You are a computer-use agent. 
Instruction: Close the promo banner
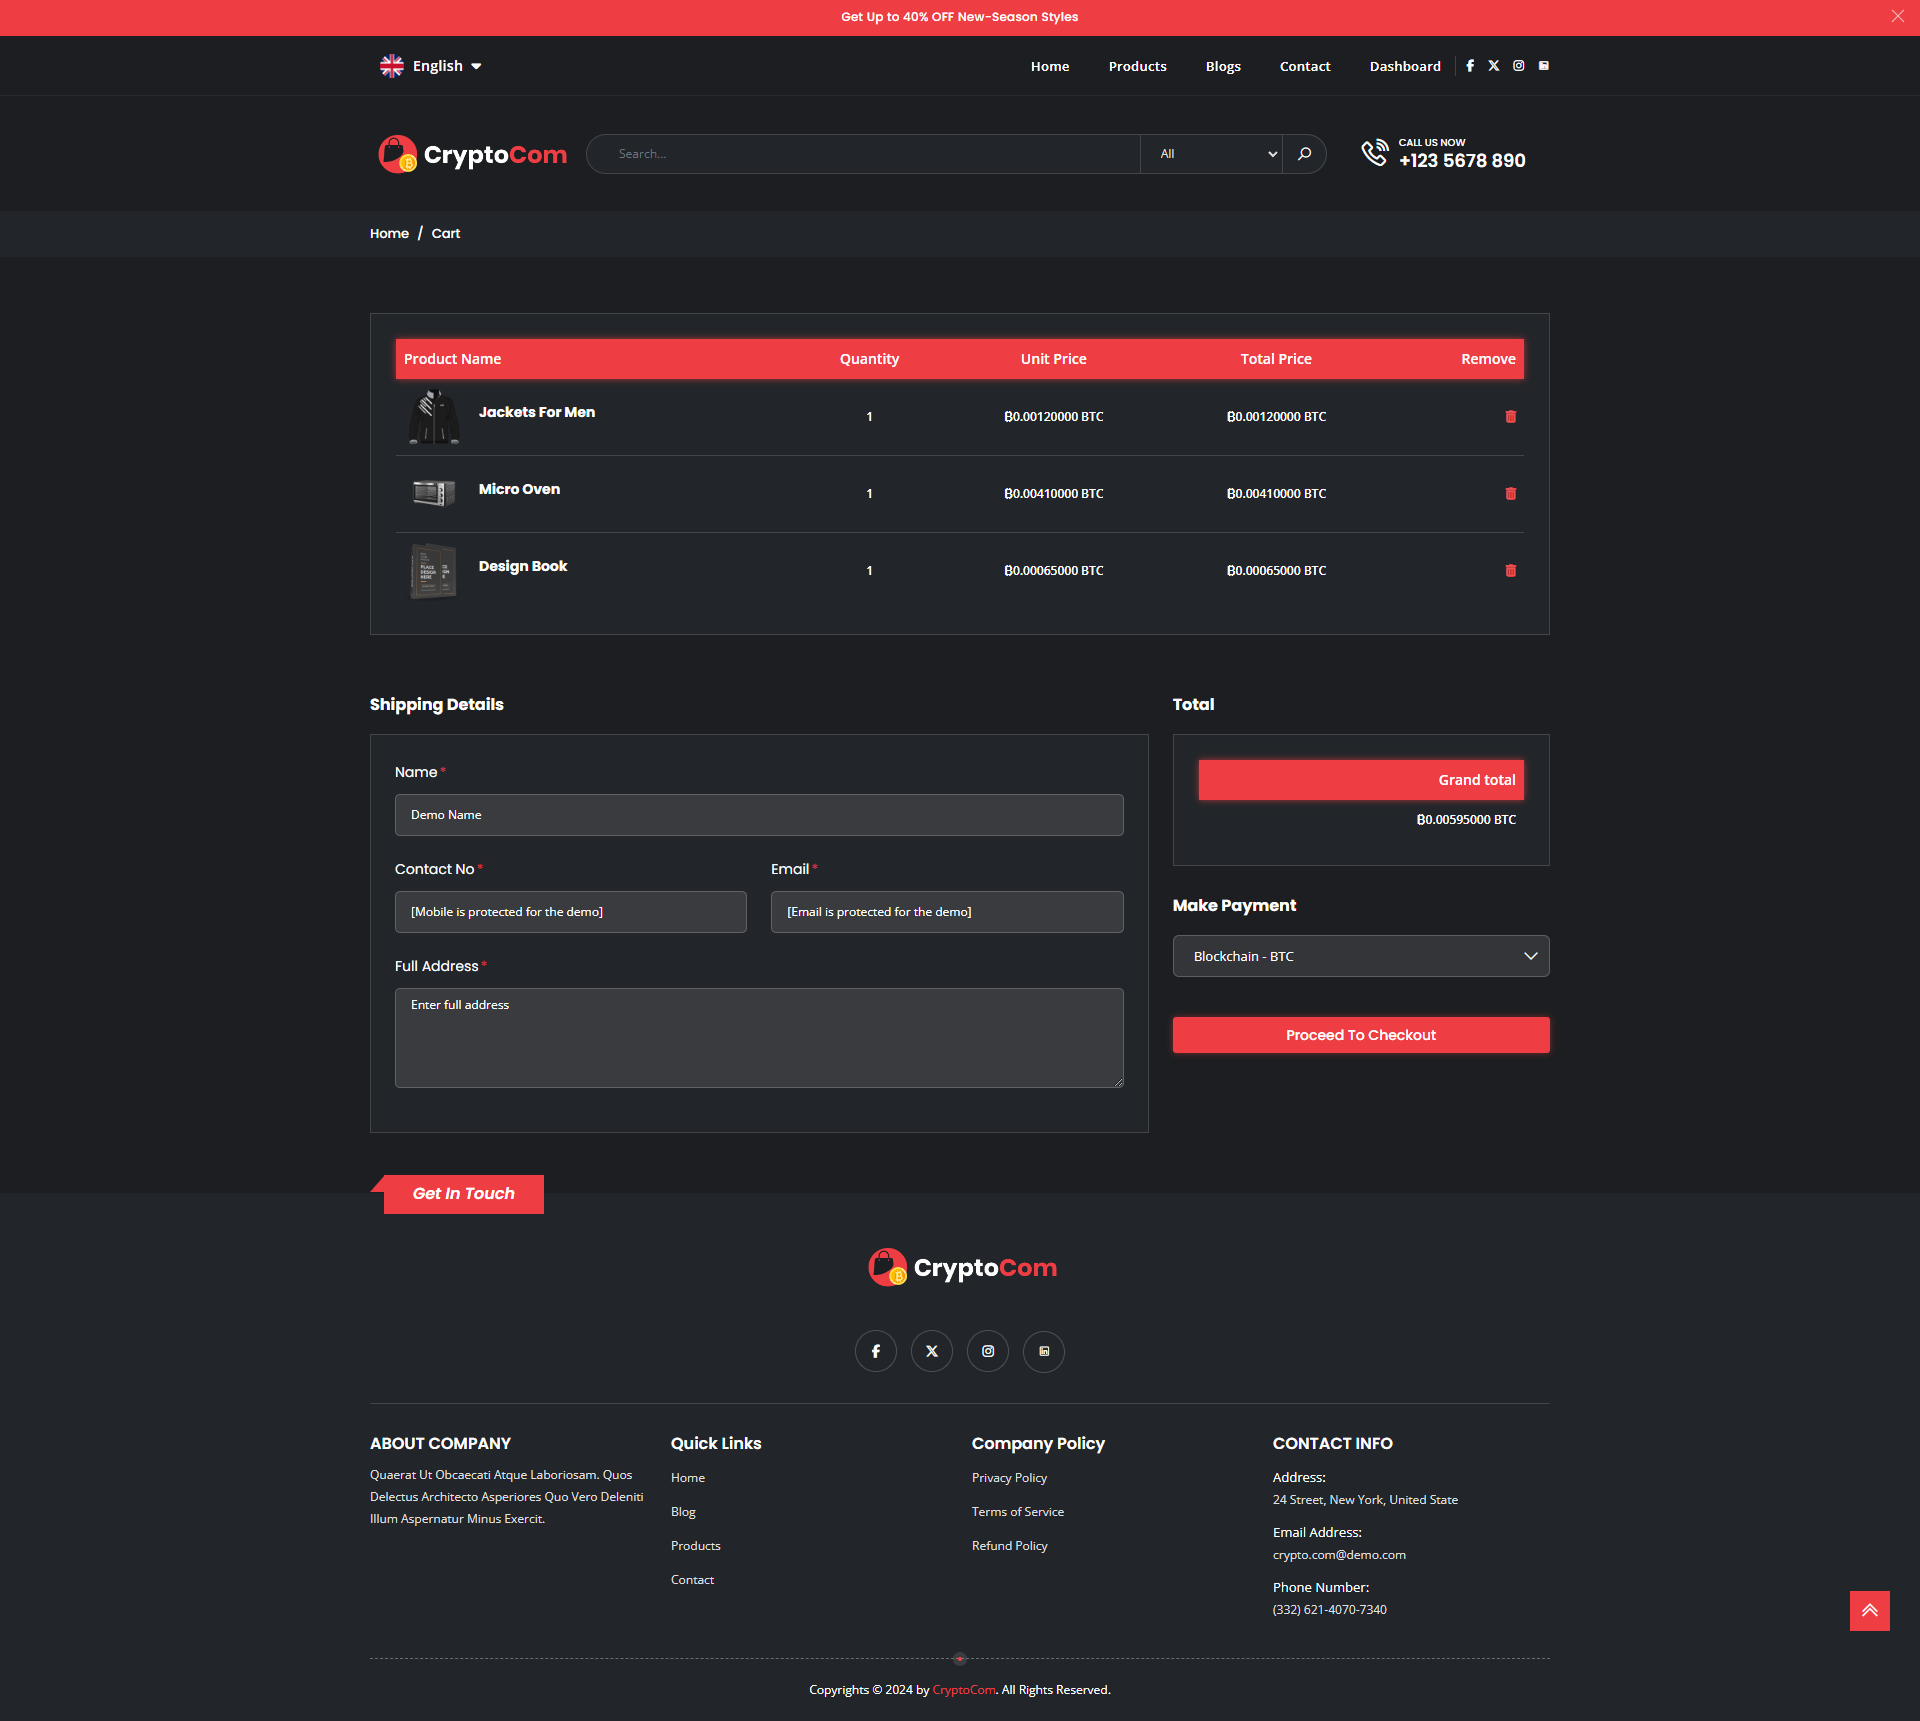click(1897, 16)
